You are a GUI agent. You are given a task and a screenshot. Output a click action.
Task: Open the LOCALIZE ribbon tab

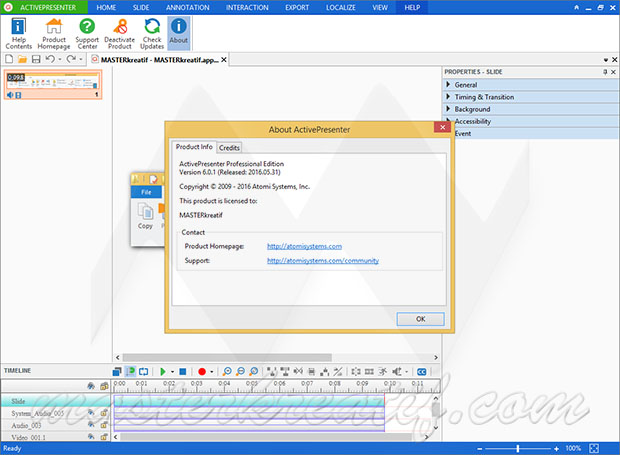pos(340,8)
